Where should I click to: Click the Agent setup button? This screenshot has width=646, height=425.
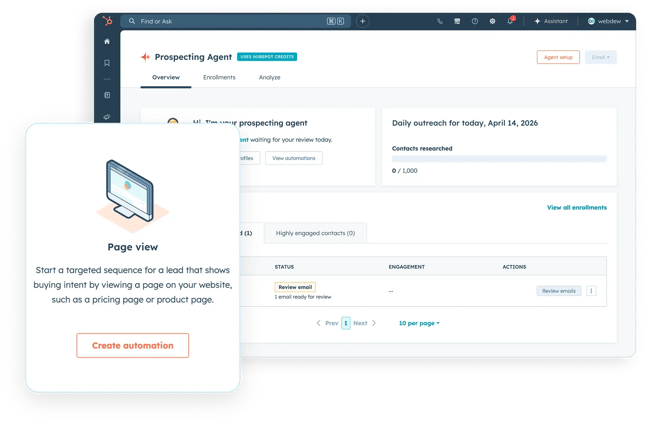point(558,57)
